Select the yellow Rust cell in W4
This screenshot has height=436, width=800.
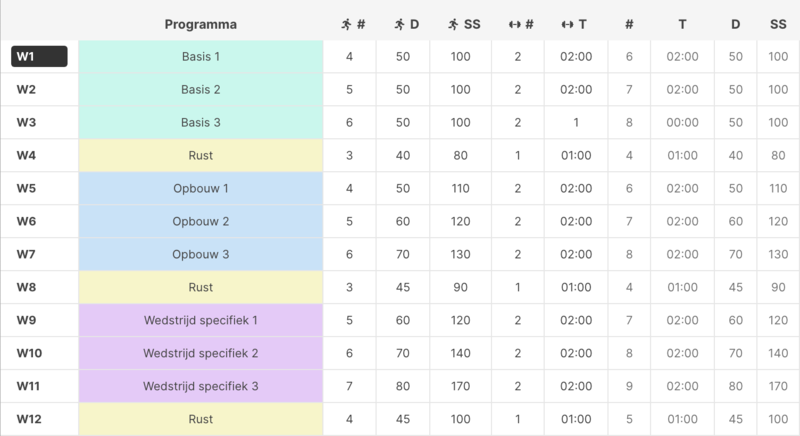(x=200, y=156)
